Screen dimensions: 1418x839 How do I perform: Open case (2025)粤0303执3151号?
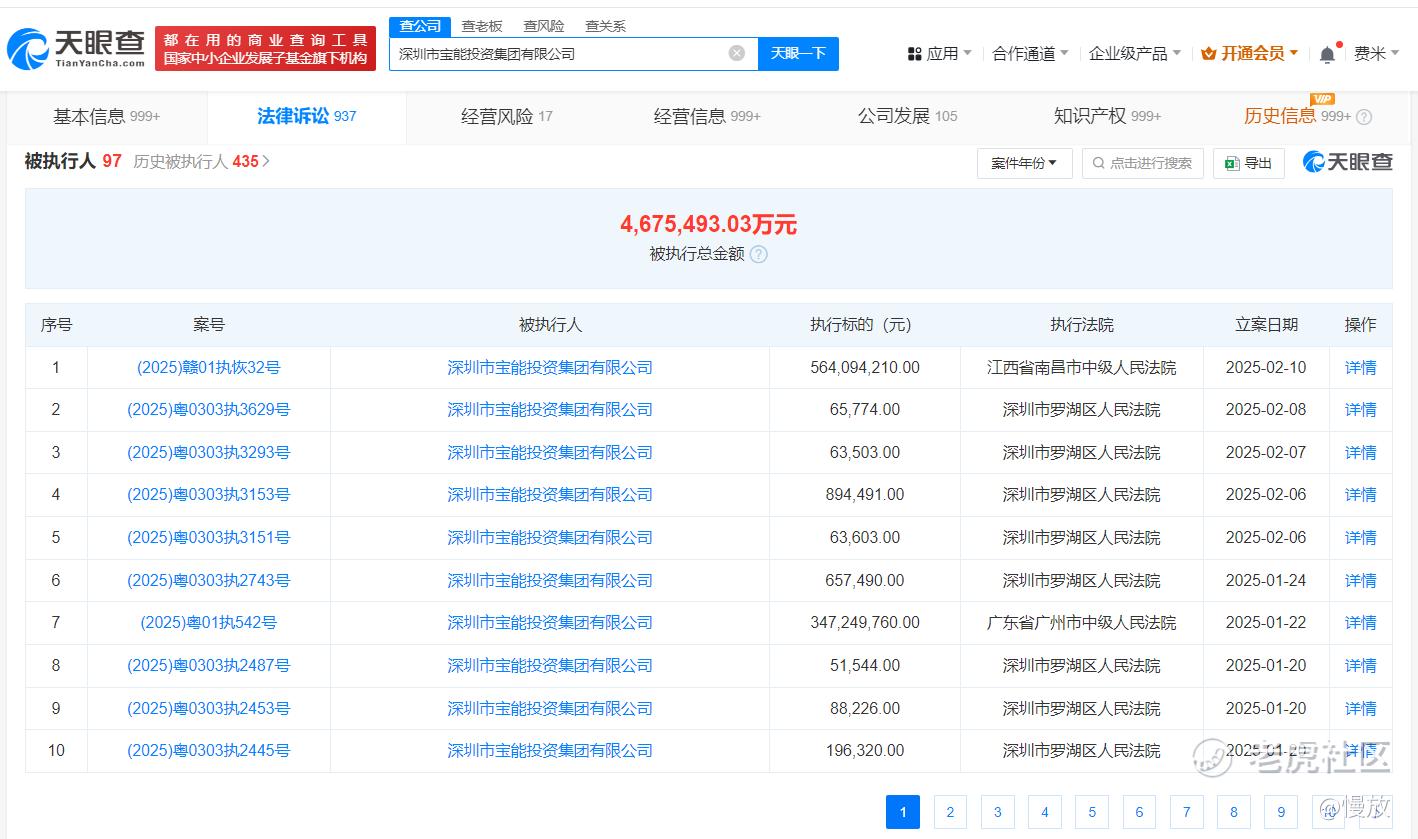click(x=208, y=538)
